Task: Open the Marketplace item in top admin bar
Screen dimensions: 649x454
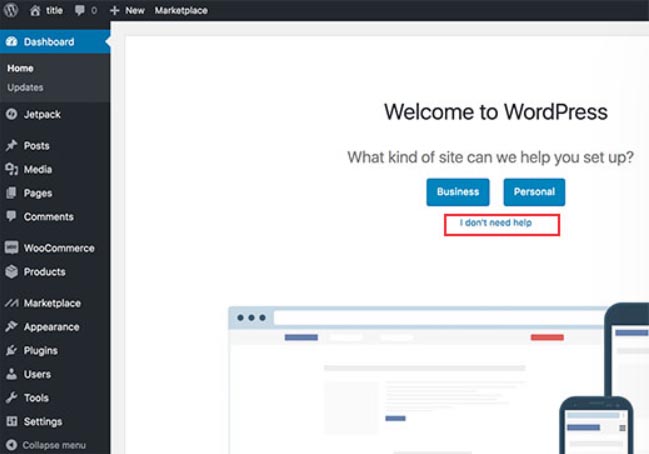Action: [181, 10]
